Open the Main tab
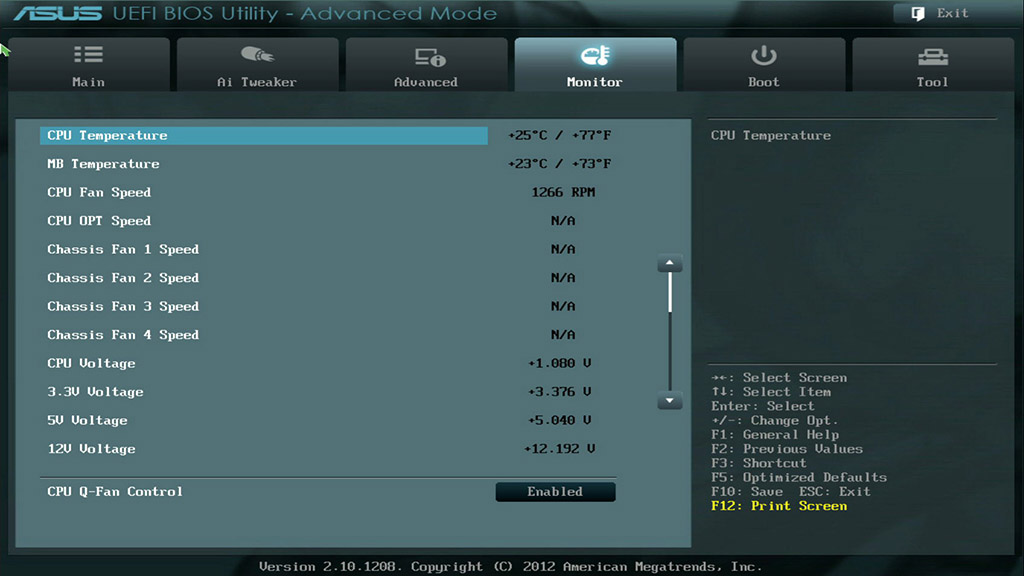1024x576 pixels. pyautogui.click(x=89, y=64)
